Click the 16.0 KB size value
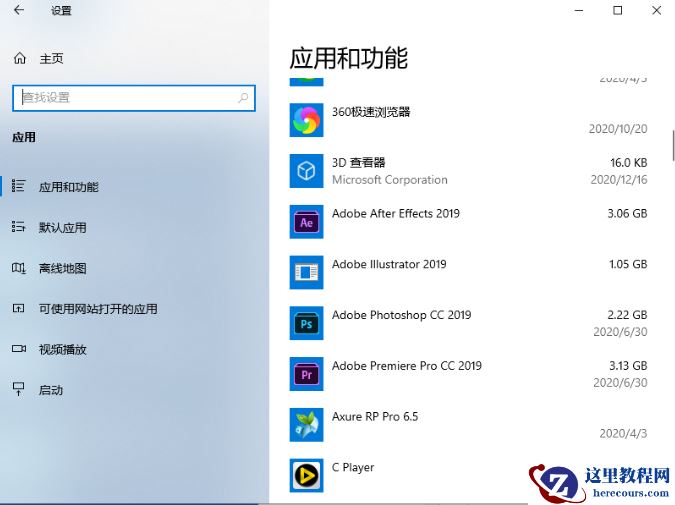675x505 pixels. (629, 163)
